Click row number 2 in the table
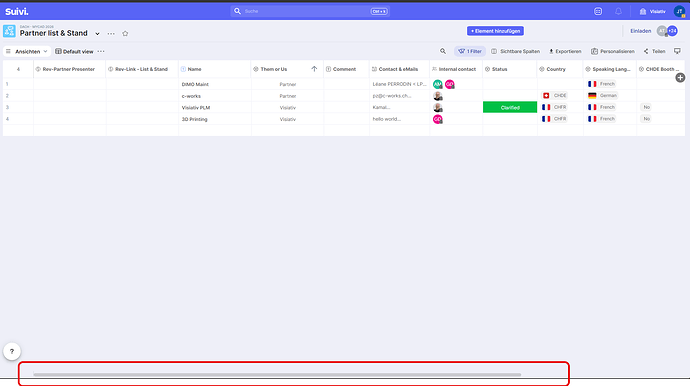Viewport: 690px width, 386px height. click(x=7, y=96)
